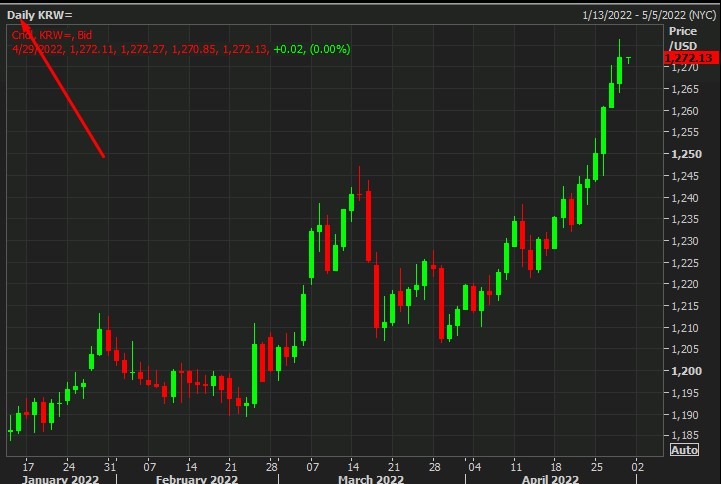Click the OHLC values '1,272.11, 1,272.27, 1,270.85, 1,272.13'

[169, 49]
